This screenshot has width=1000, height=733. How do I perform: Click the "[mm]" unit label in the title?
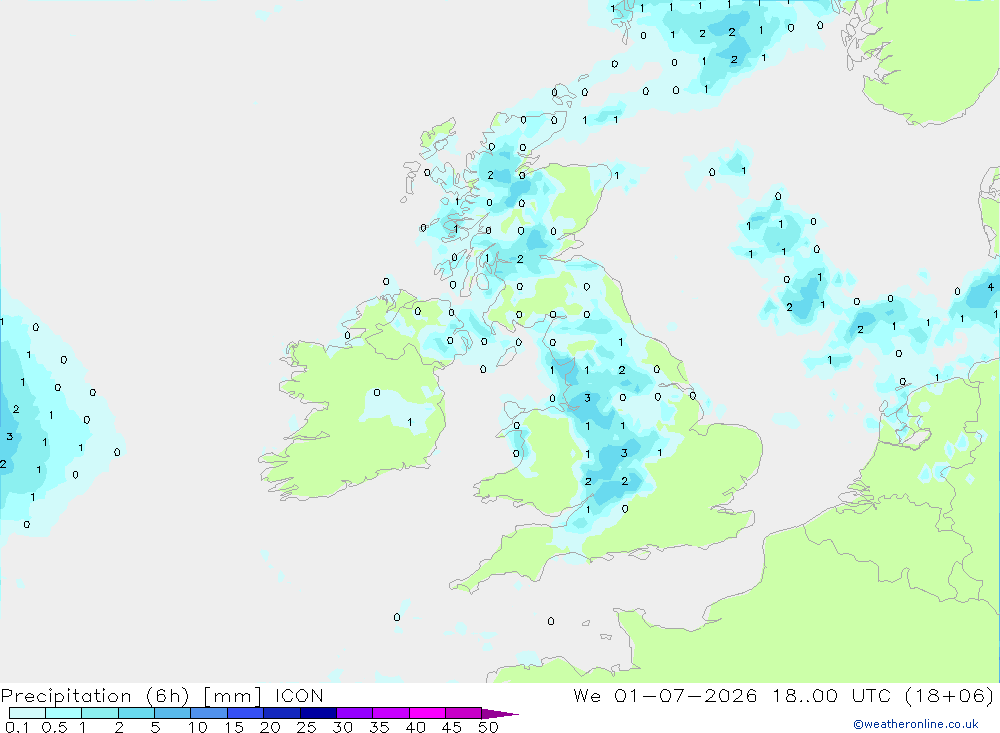(232, 696)
